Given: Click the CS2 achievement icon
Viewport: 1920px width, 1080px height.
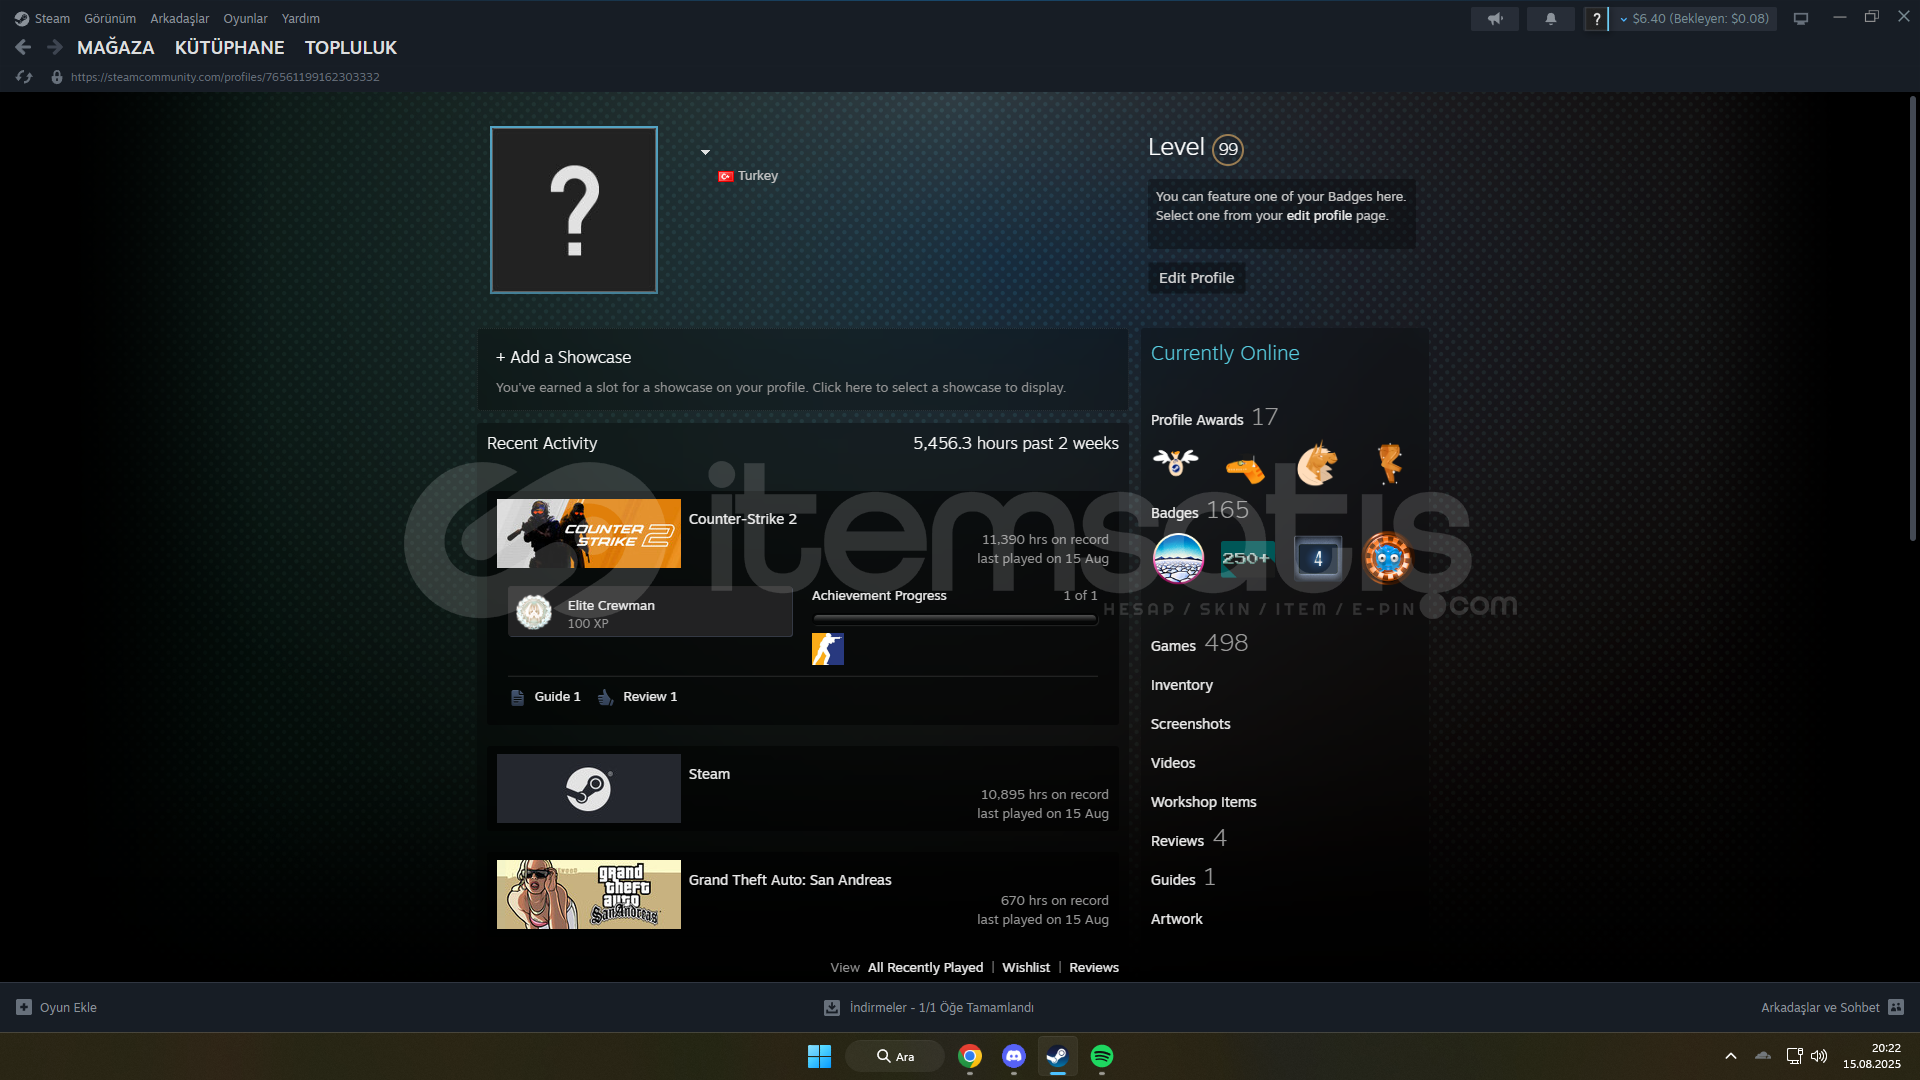Looking at the screenshot, I should (x=828, y=649).
